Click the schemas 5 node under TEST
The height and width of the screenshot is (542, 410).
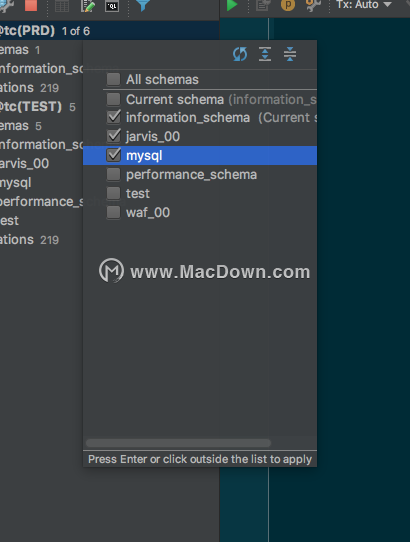pos(21,126)
